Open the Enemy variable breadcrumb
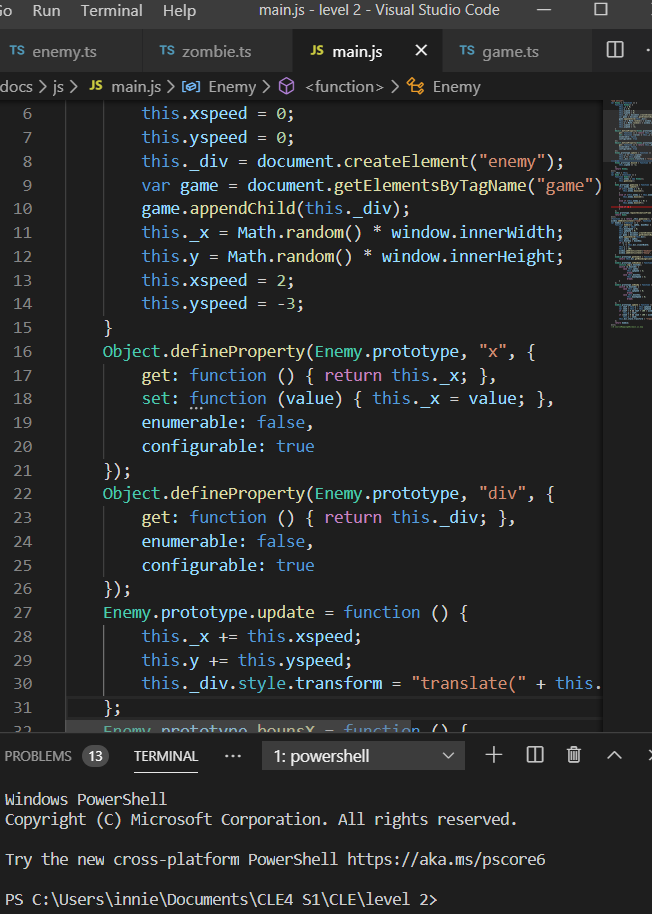This screenshot has height=914, width=652. pyautogui.click(x=232, y=87)
